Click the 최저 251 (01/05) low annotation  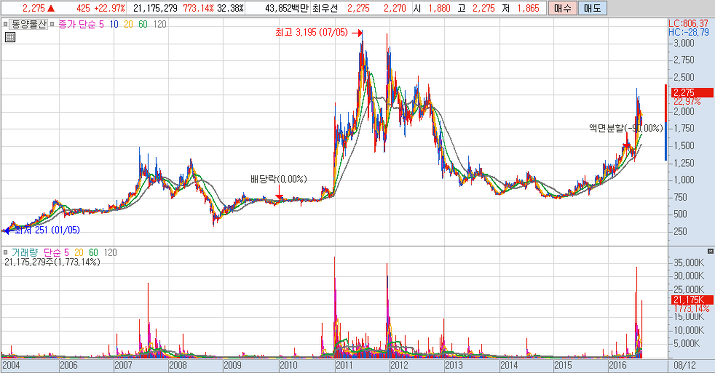click(x=47, y=230)
